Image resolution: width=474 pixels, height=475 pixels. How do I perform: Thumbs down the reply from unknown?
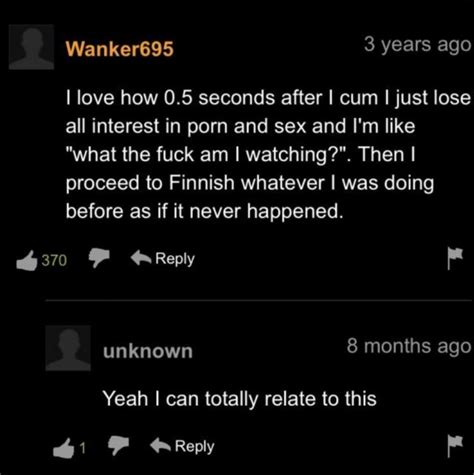click(119, 445)
